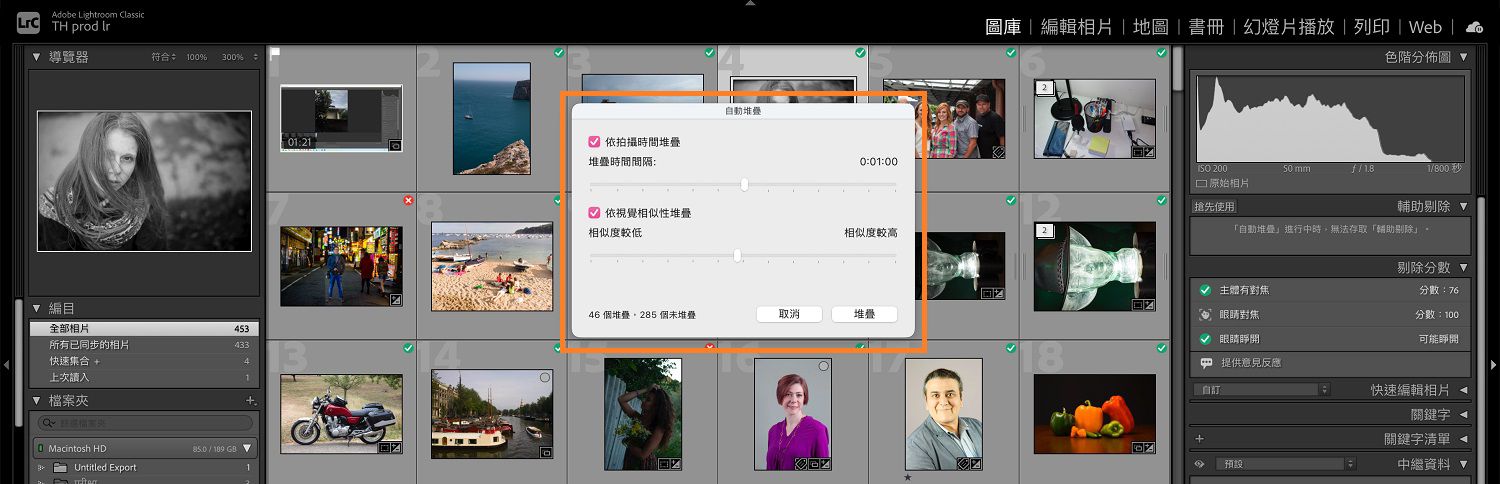The height and width of the screenshot is (484, 1500).
Task: Collapse the 導覽器 panel
Action: [x=37, y=57]
